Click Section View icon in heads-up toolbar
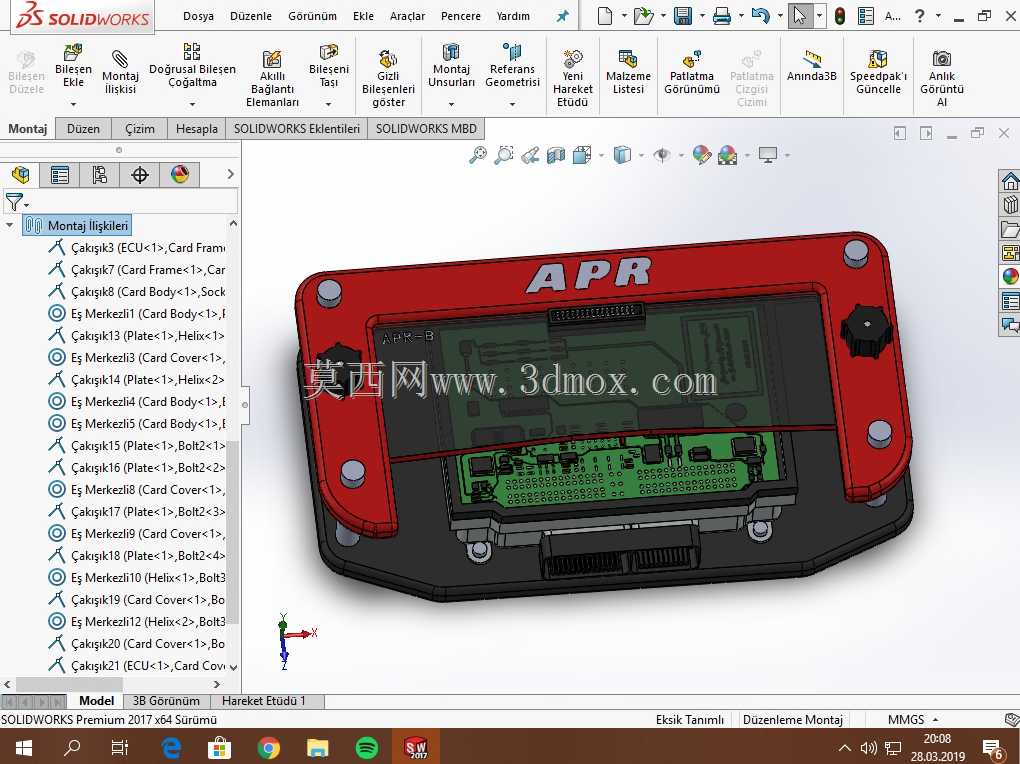1020x764 pixels. tap(556, 155)
